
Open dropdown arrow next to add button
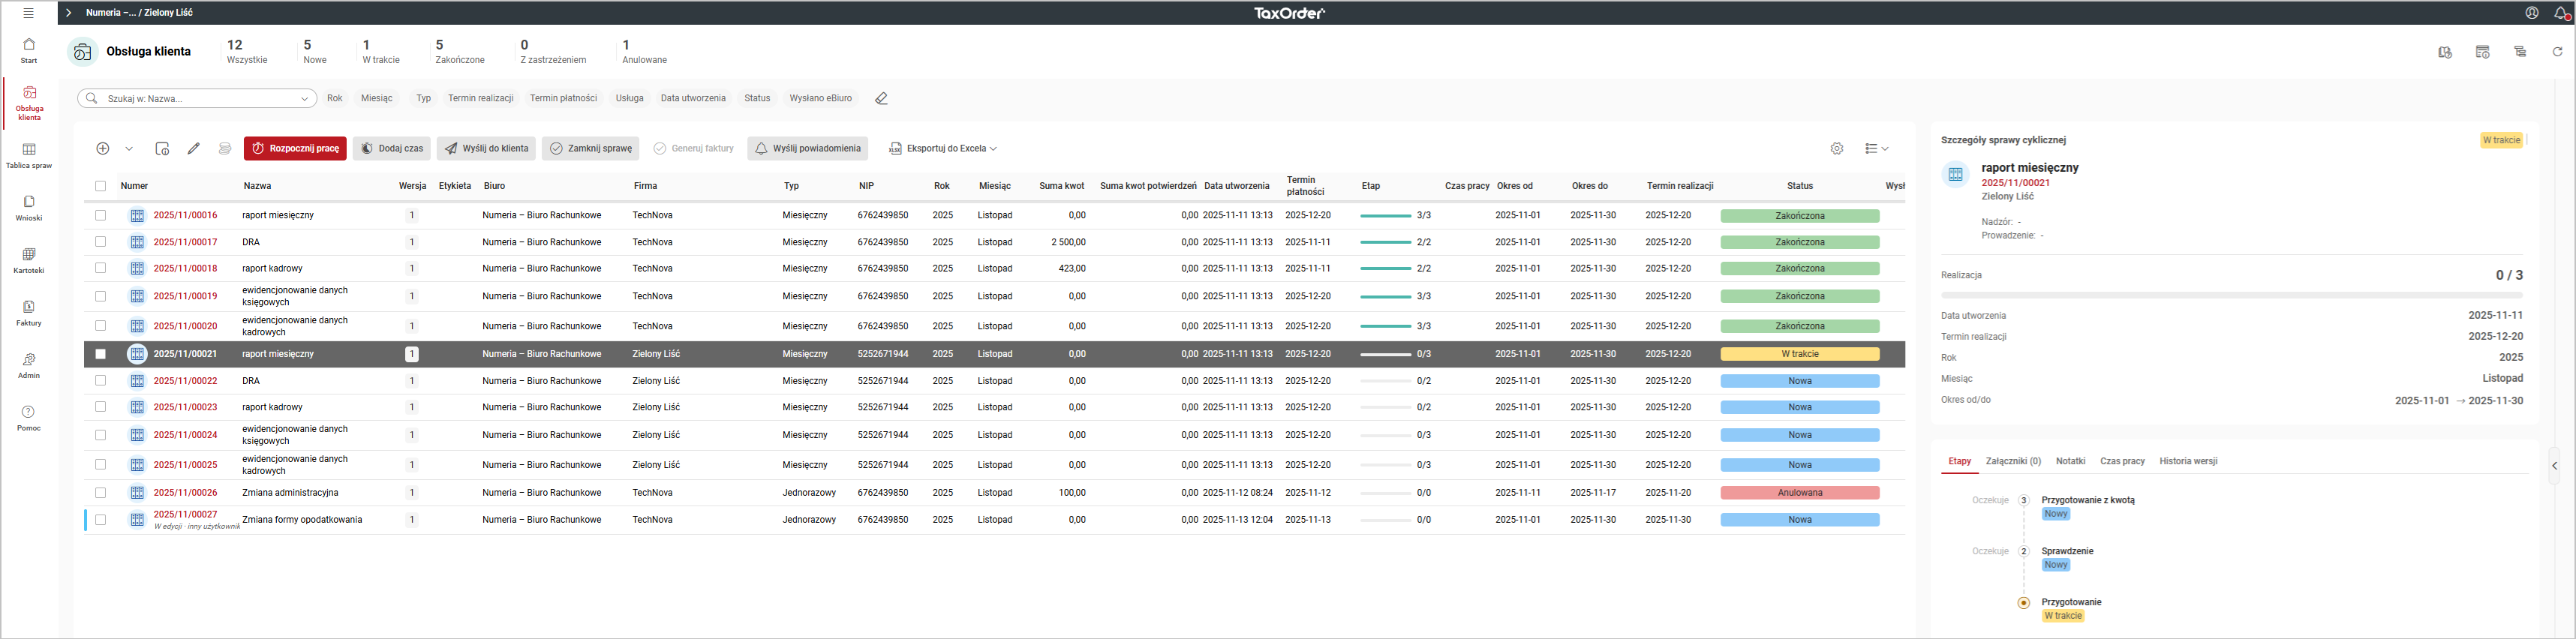click(129, 149)
